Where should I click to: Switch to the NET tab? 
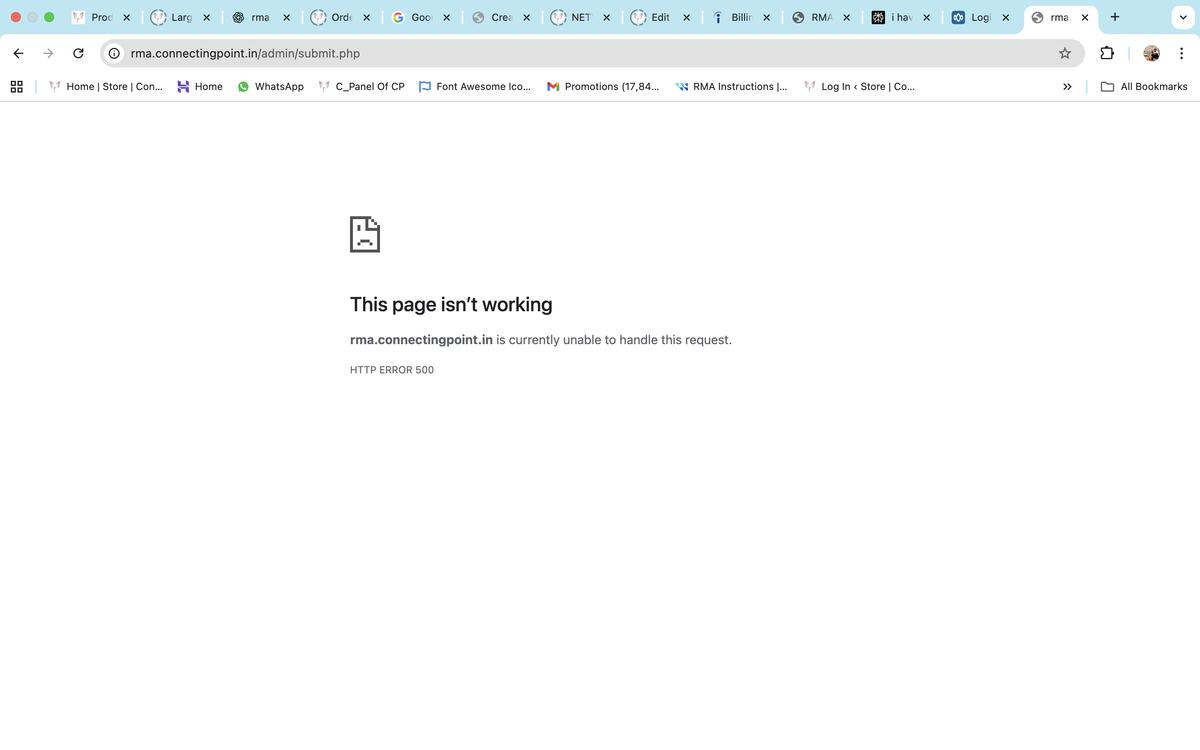point(573,17)
